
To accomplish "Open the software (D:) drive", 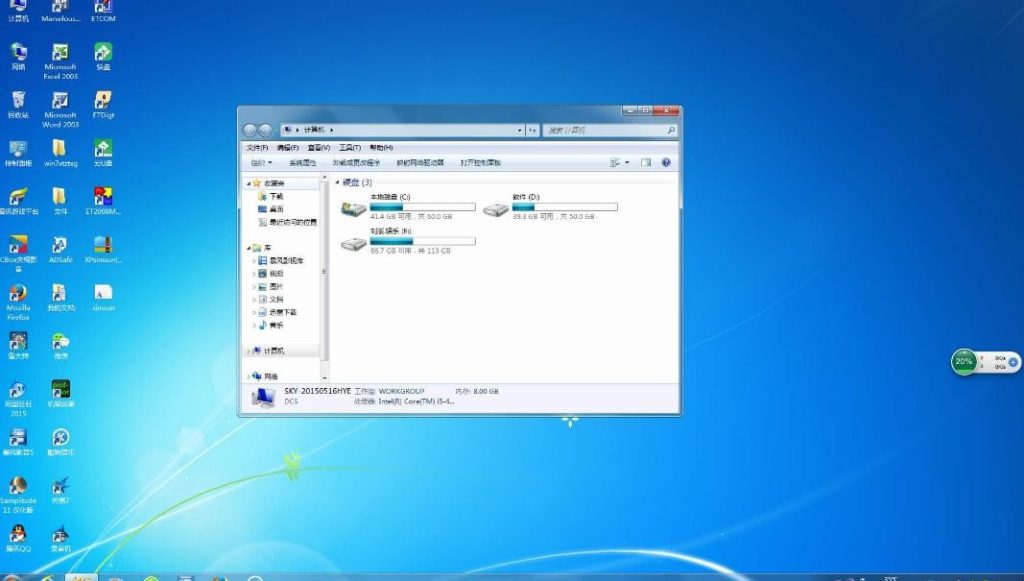I will [496, 208].
